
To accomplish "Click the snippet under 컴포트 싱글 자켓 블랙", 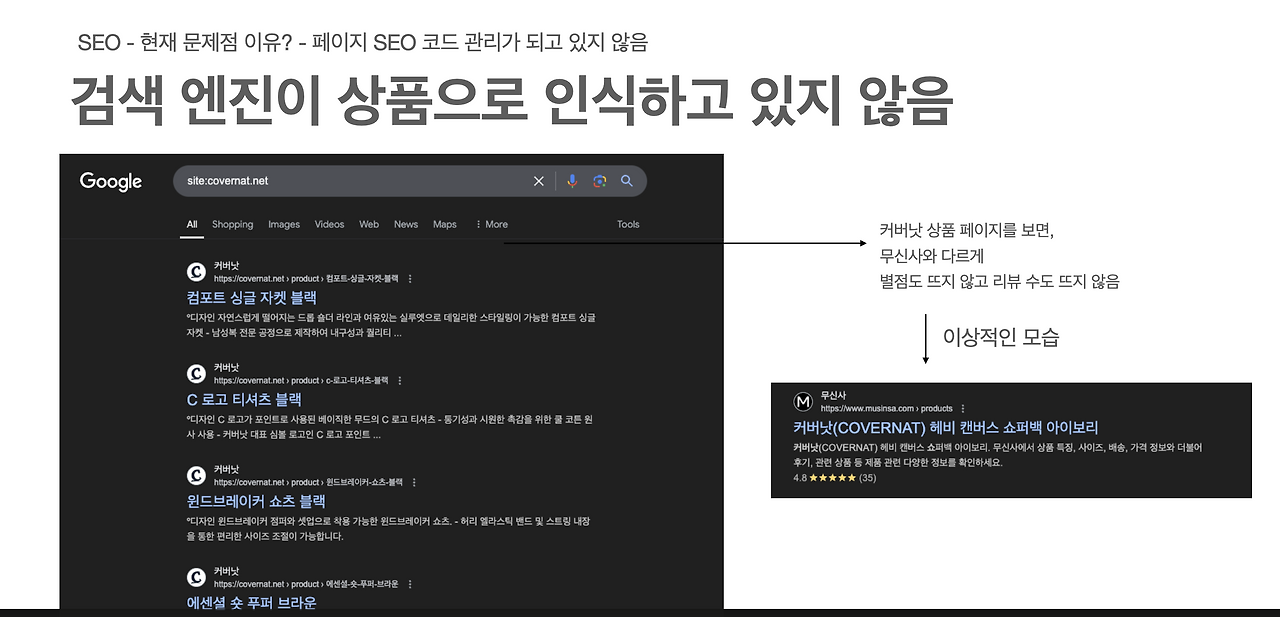I will pos(391,325).
